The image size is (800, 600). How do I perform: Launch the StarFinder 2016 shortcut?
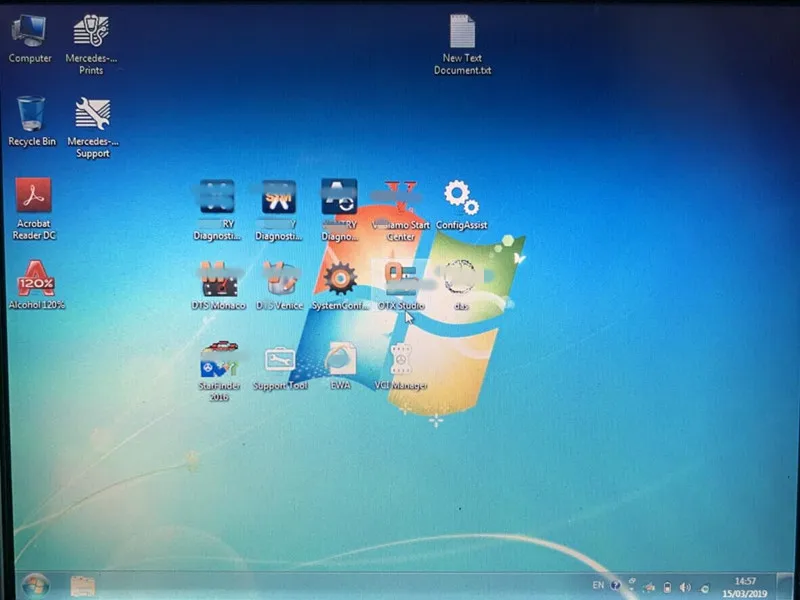pyautogui.click(x=219, y=371)
